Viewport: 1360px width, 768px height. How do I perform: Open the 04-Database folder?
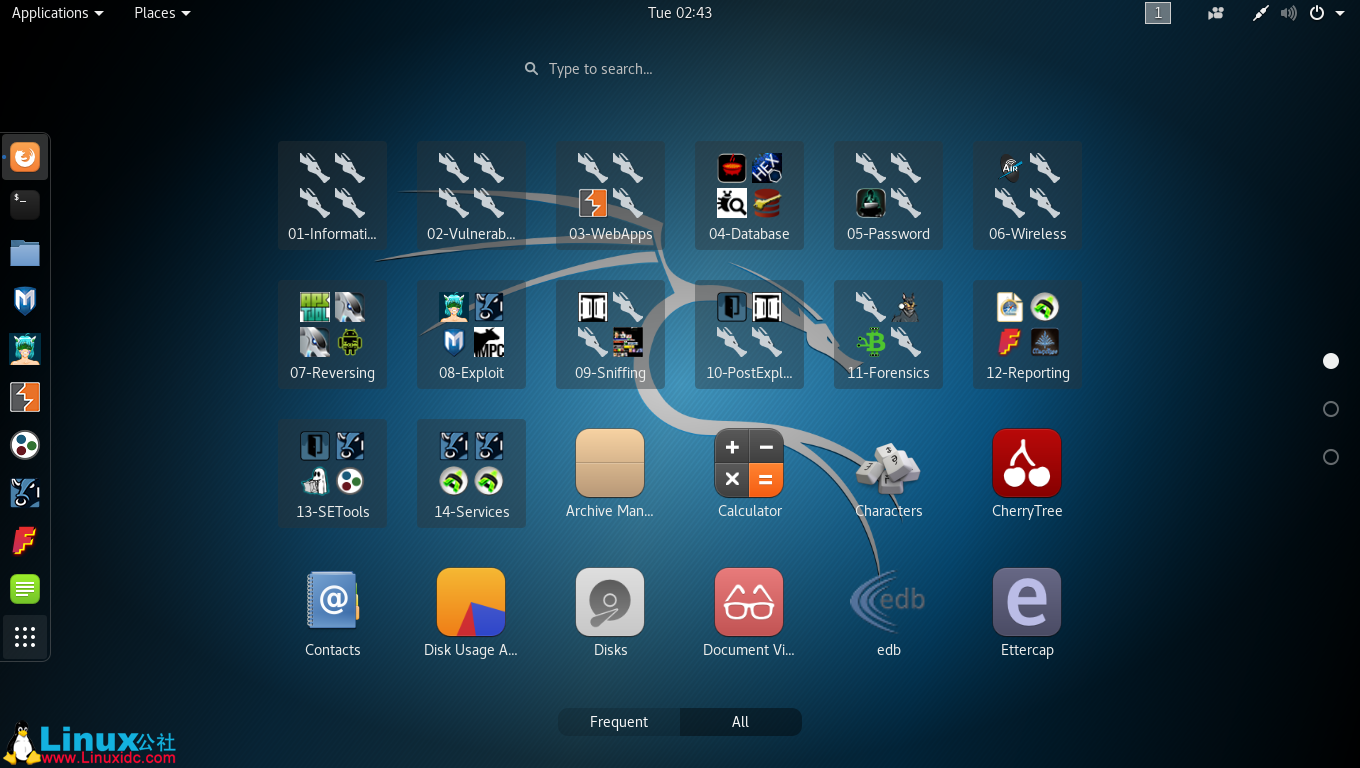pos(749,195)
